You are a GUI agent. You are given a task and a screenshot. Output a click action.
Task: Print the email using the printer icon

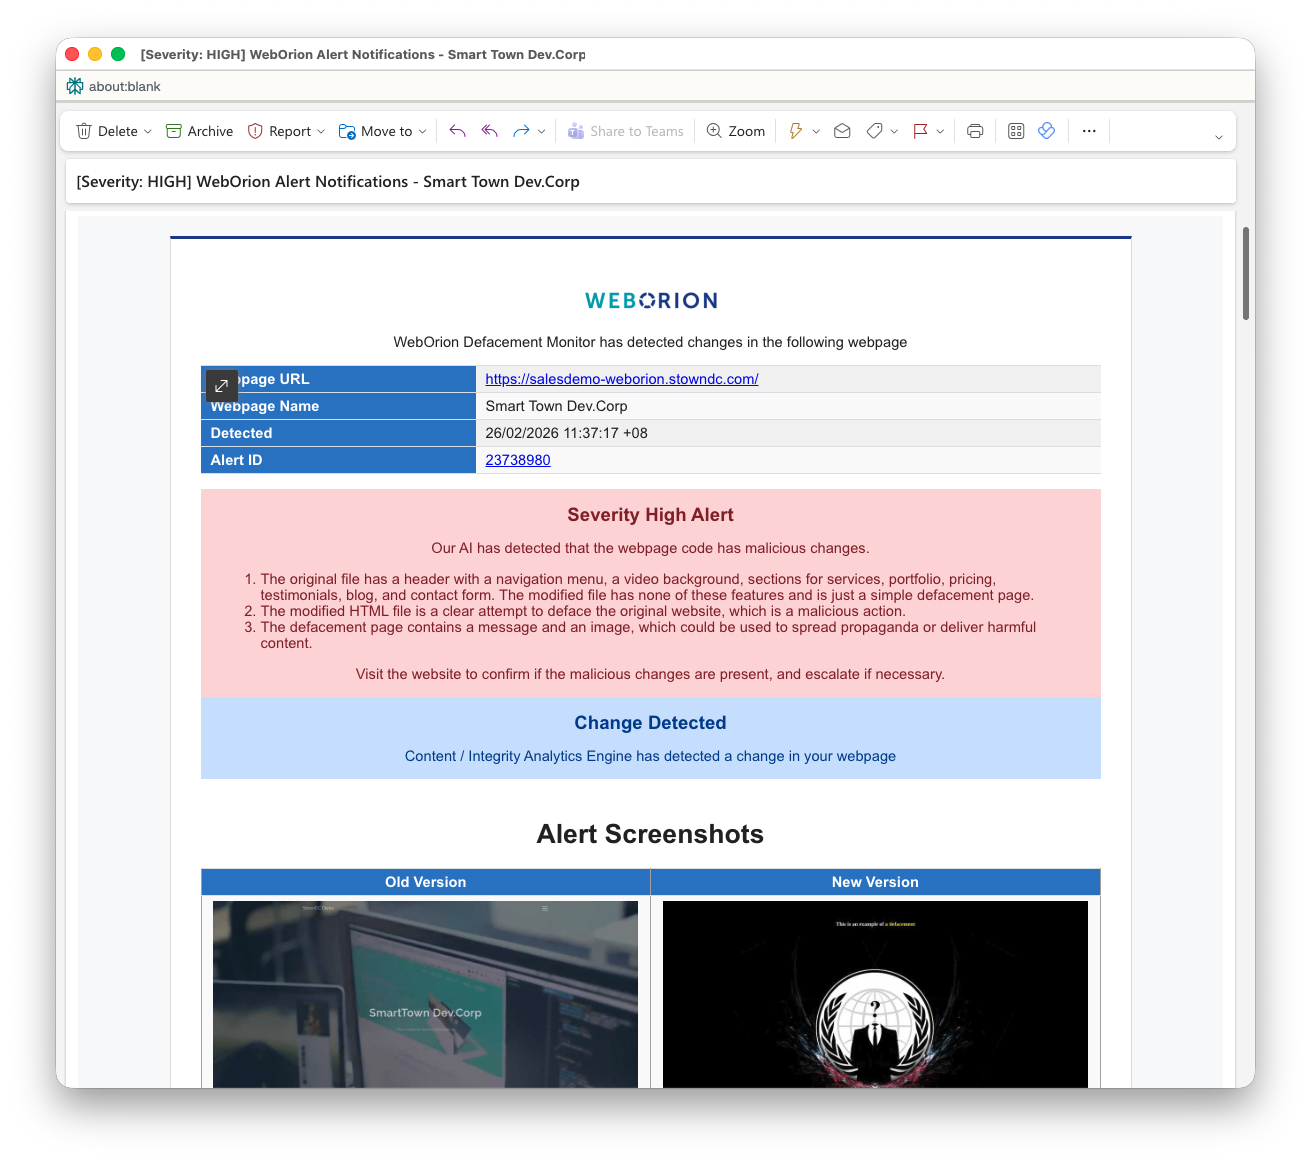click(x=975, y=130)
